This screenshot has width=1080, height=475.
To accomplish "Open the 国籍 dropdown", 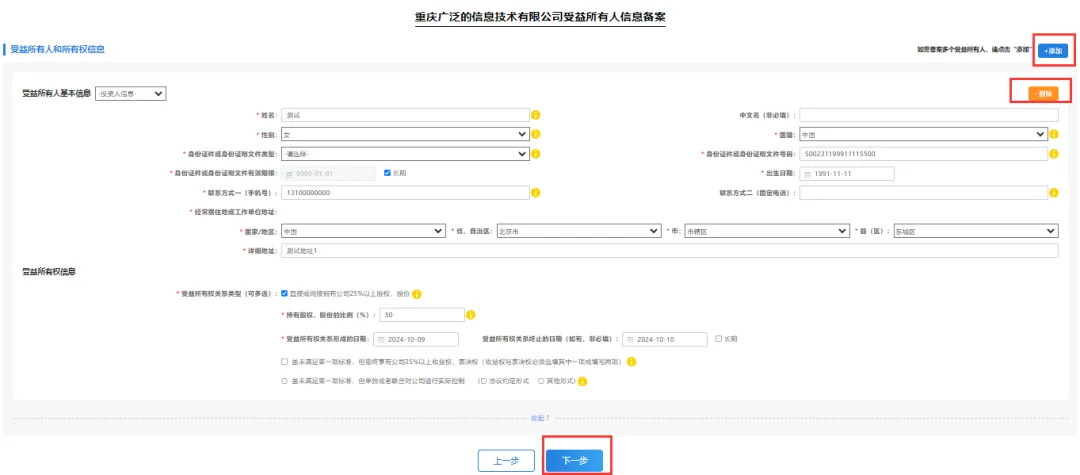I will pos(923,134).
